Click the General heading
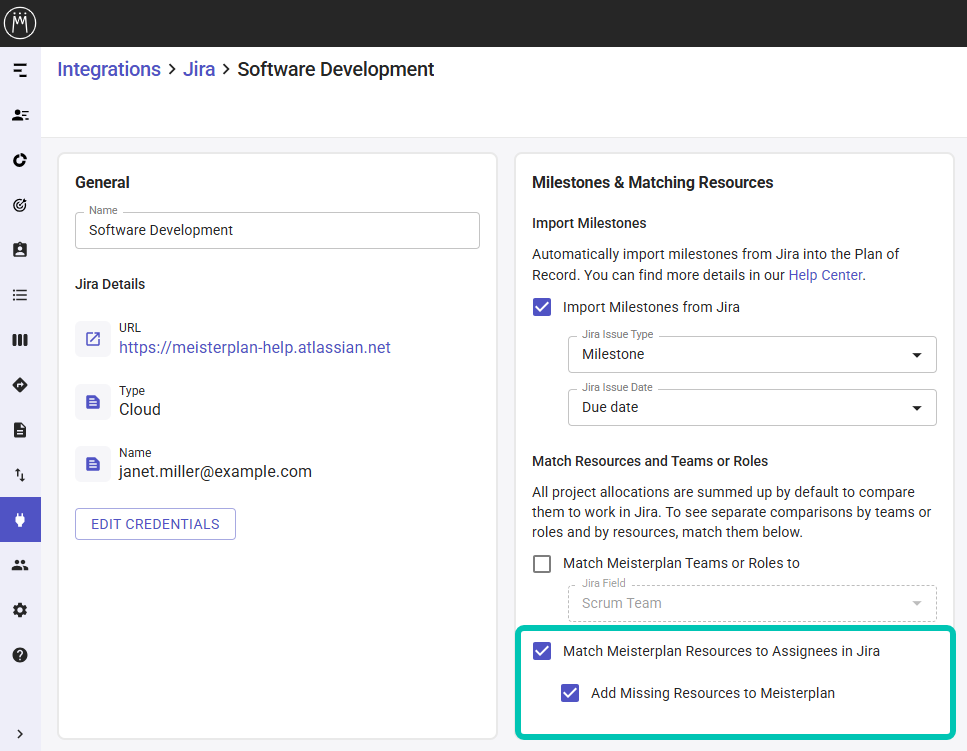The width and height of the screenshot is (967, 751). (x=102, y=183)
